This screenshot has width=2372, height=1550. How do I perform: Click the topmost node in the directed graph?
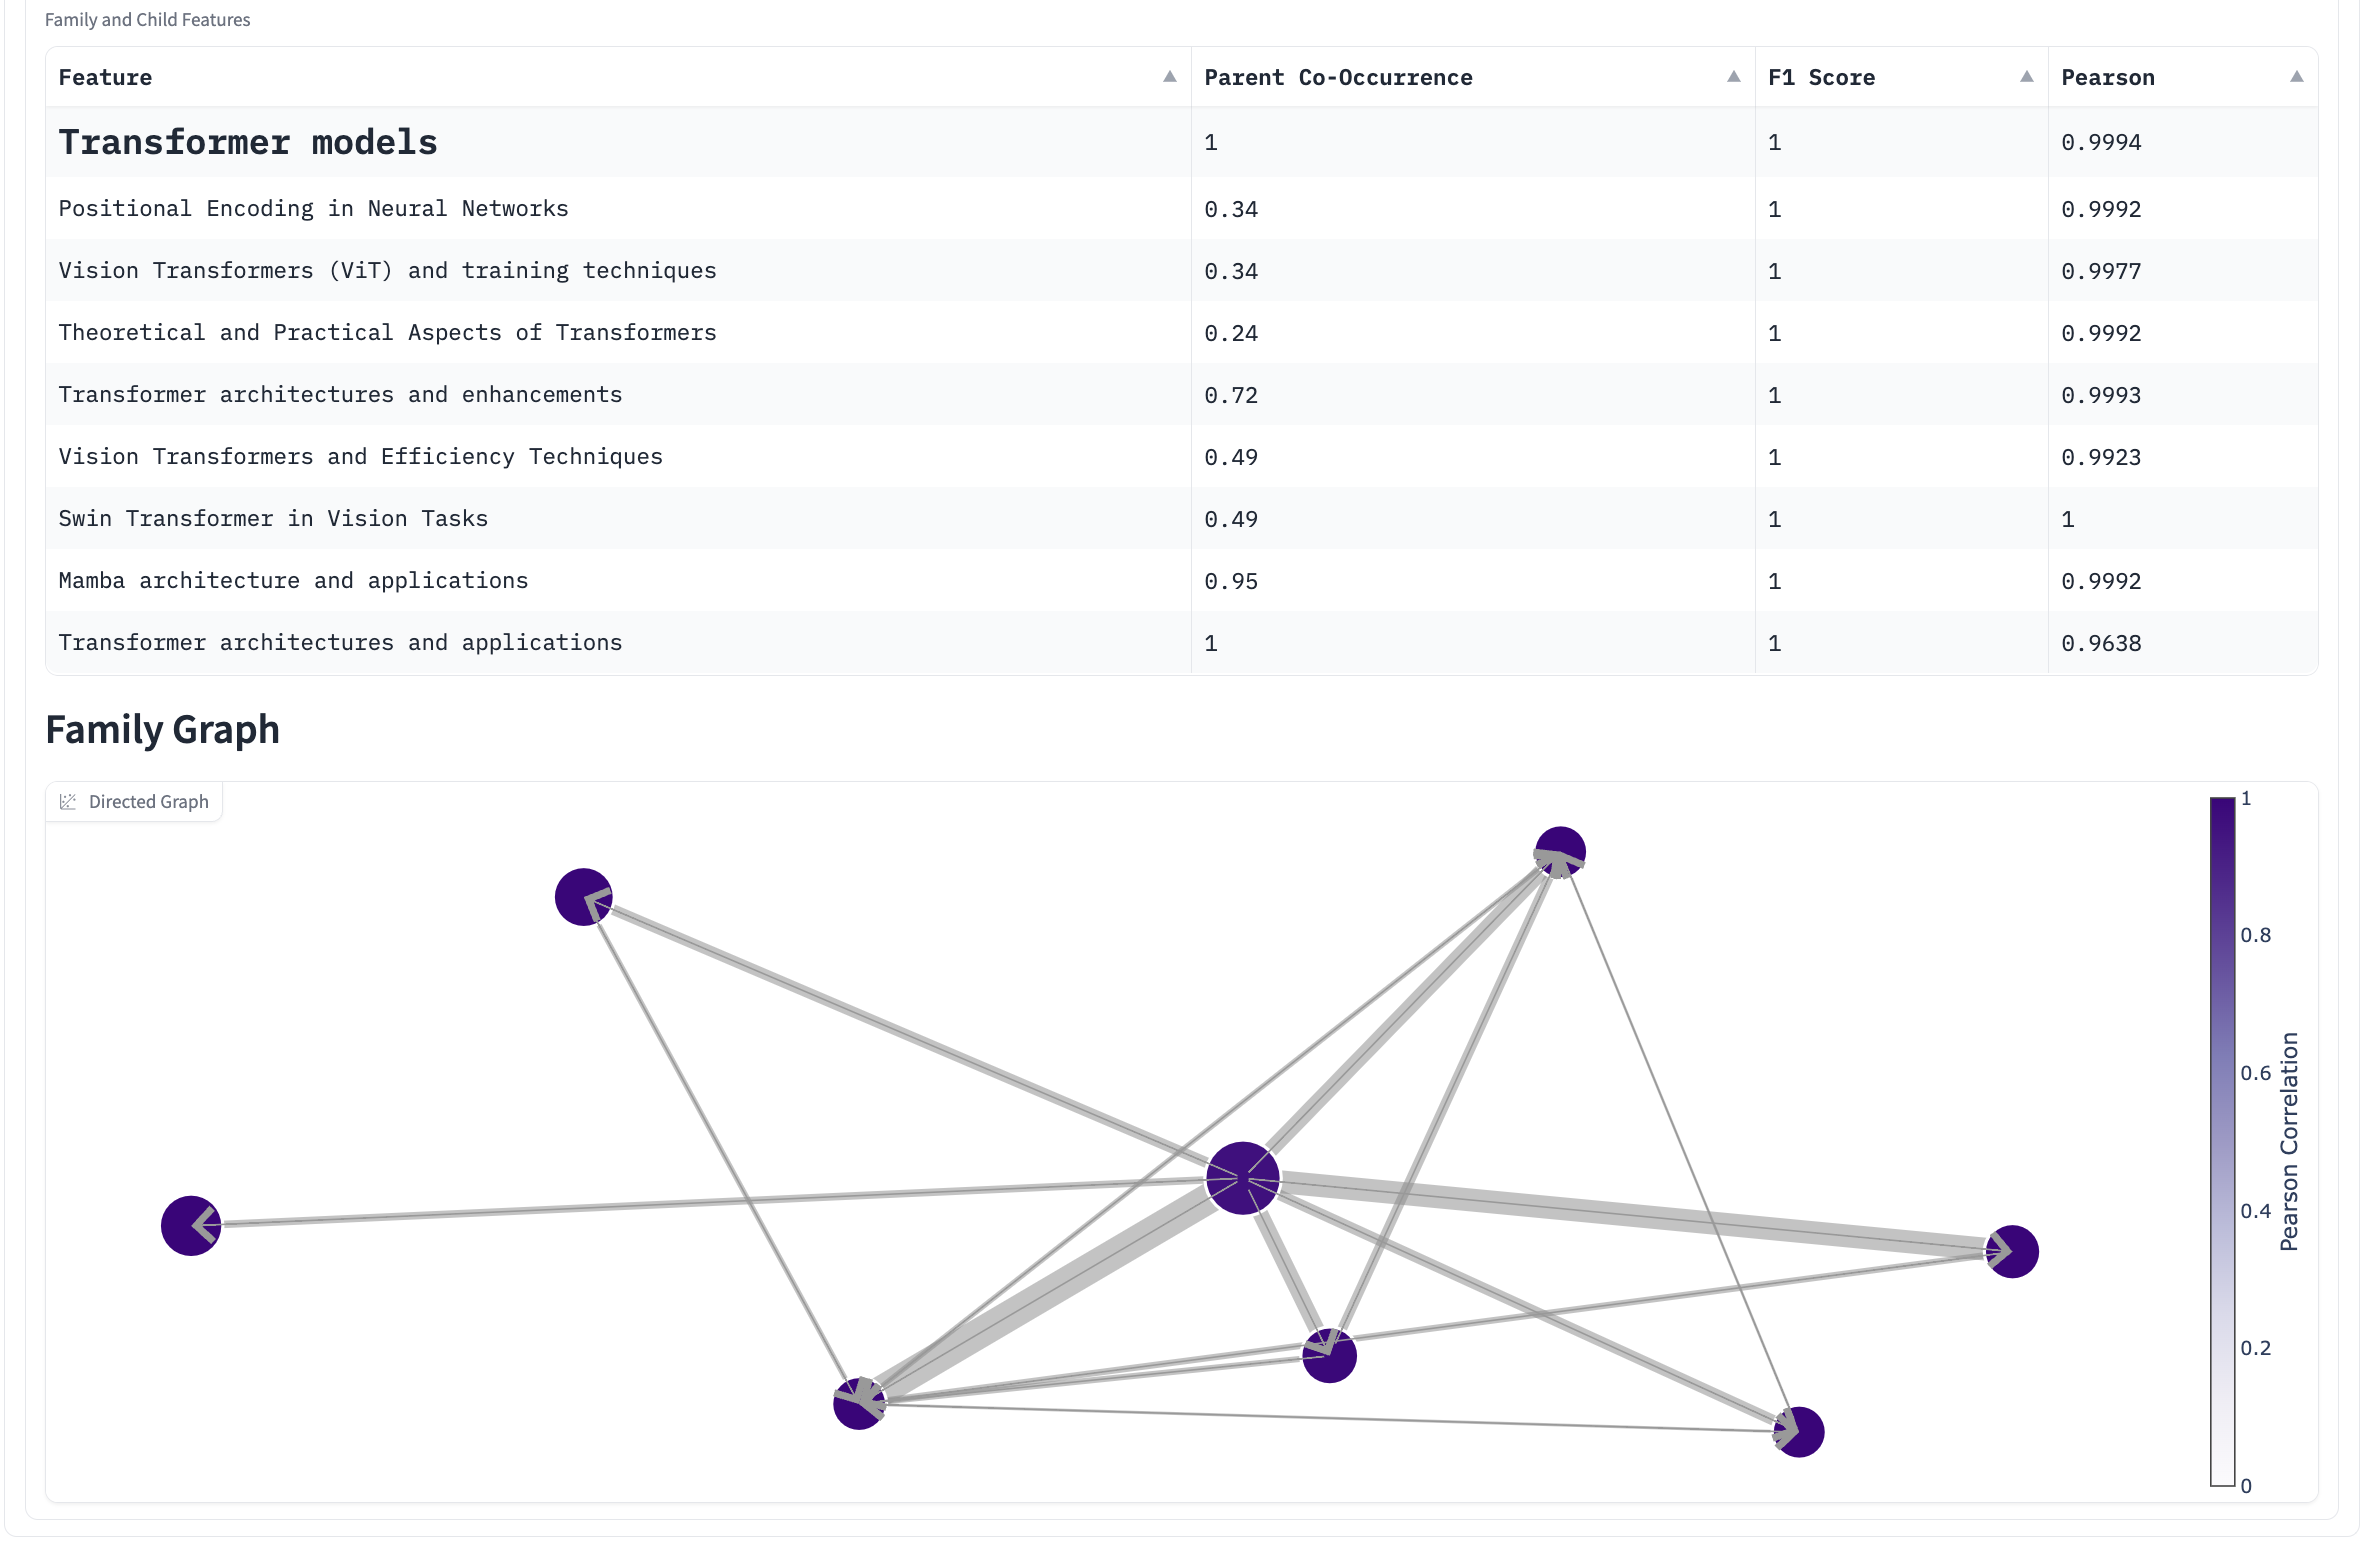coord(1559,852)
